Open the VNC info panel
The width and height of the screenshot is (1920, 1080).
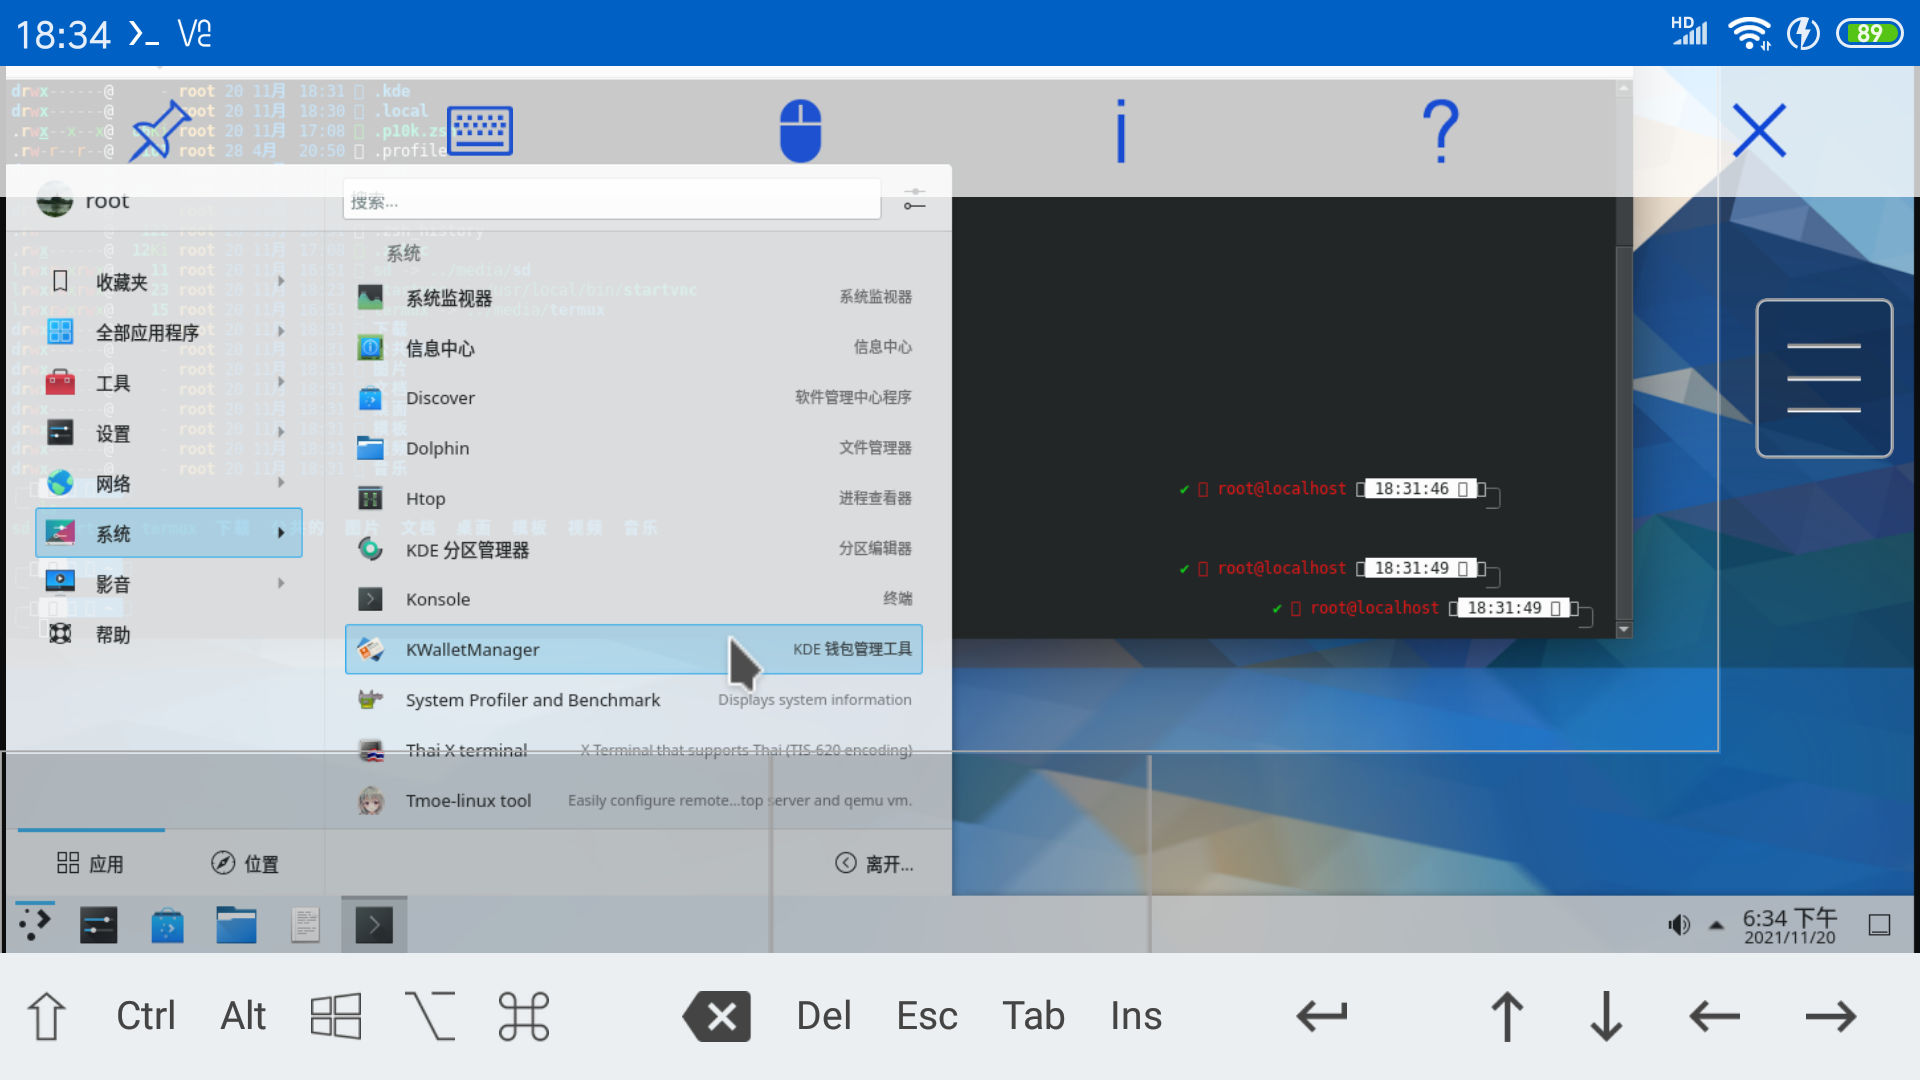click(x=1118, y=130)
